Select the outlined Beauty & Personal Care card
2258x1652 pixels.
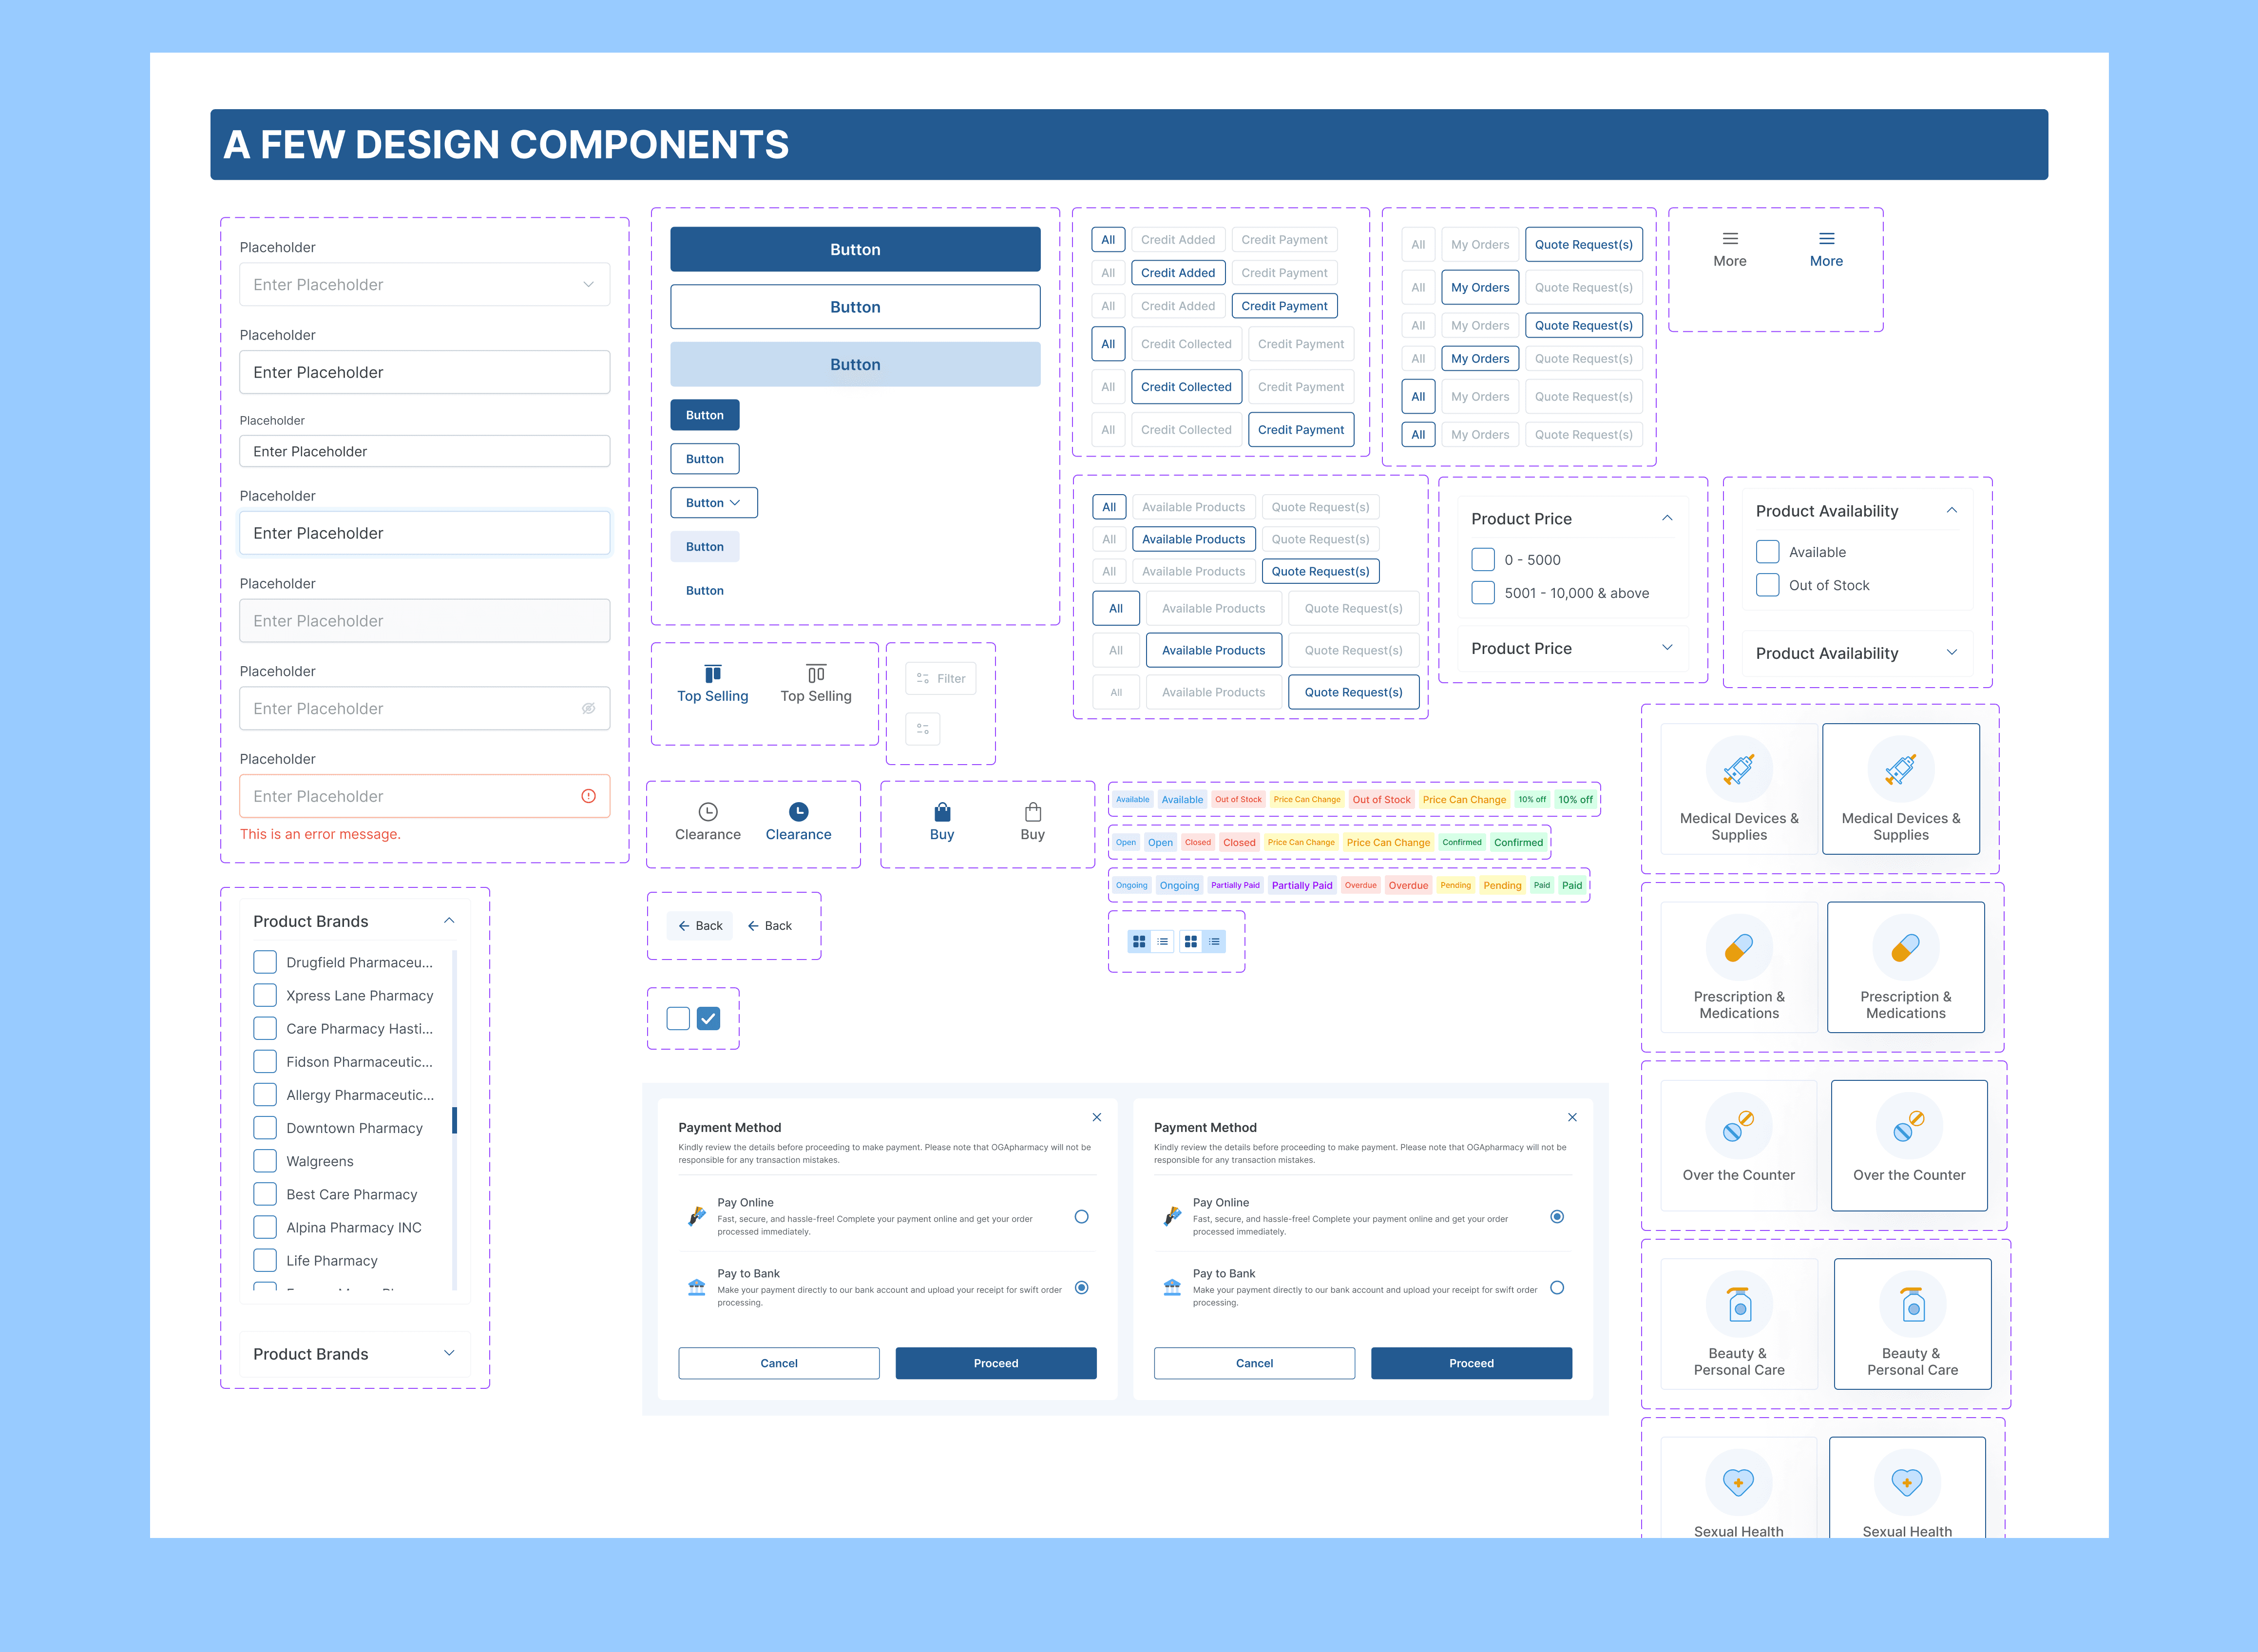point(1913,1324)
